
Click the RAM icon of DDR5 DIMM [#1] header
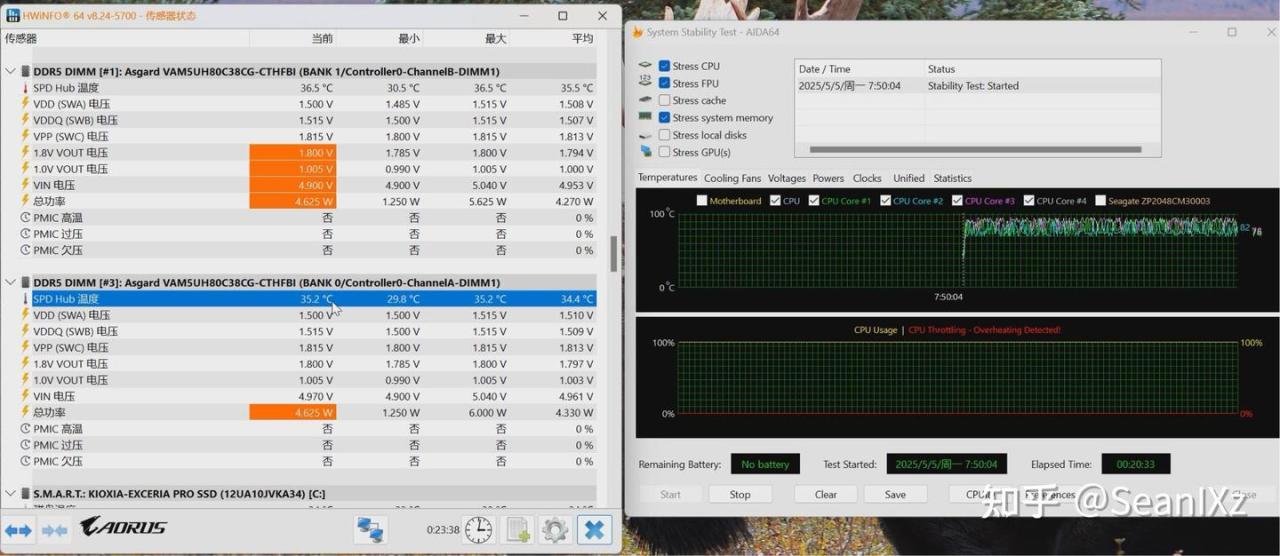(24, 72)
